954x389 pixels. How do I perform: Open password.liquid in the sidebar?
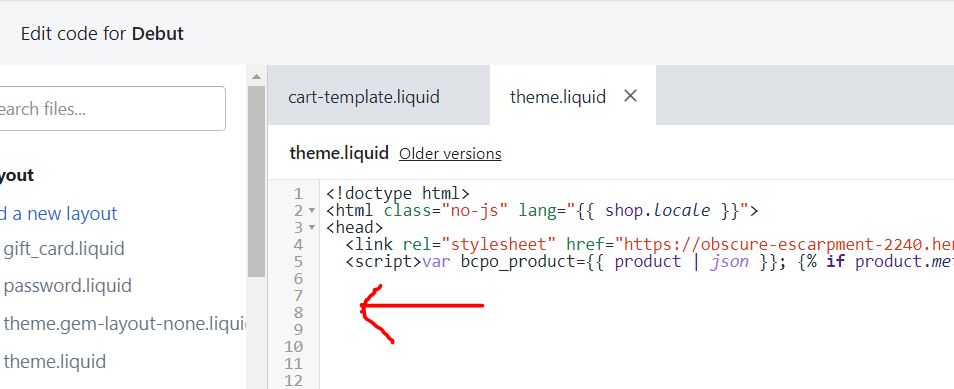pos(68,286)
